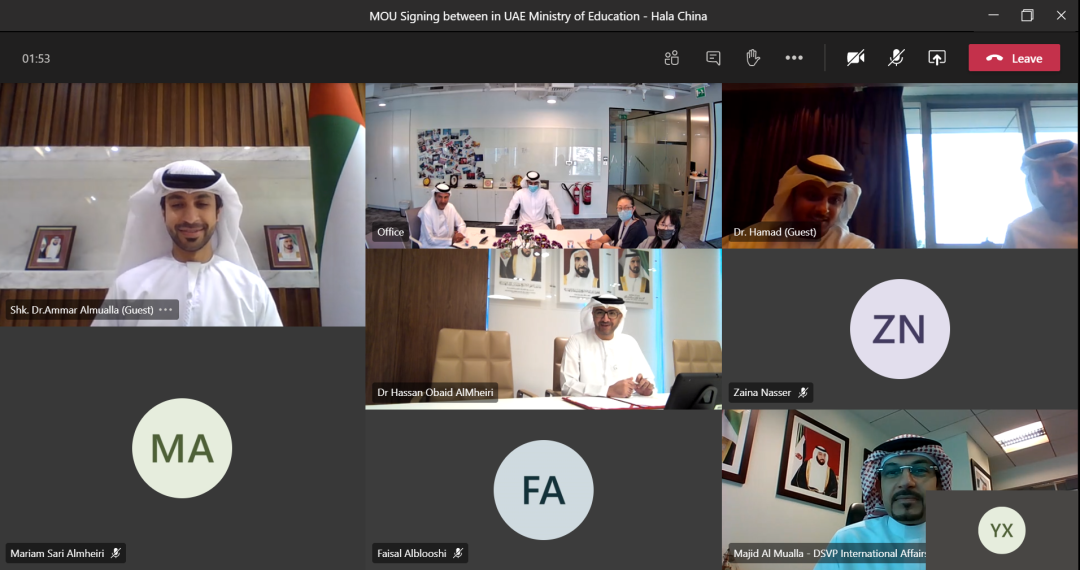Select Majid Al Mualla video tile
The width and height of the screenshot is (1080, 570).
901,489
